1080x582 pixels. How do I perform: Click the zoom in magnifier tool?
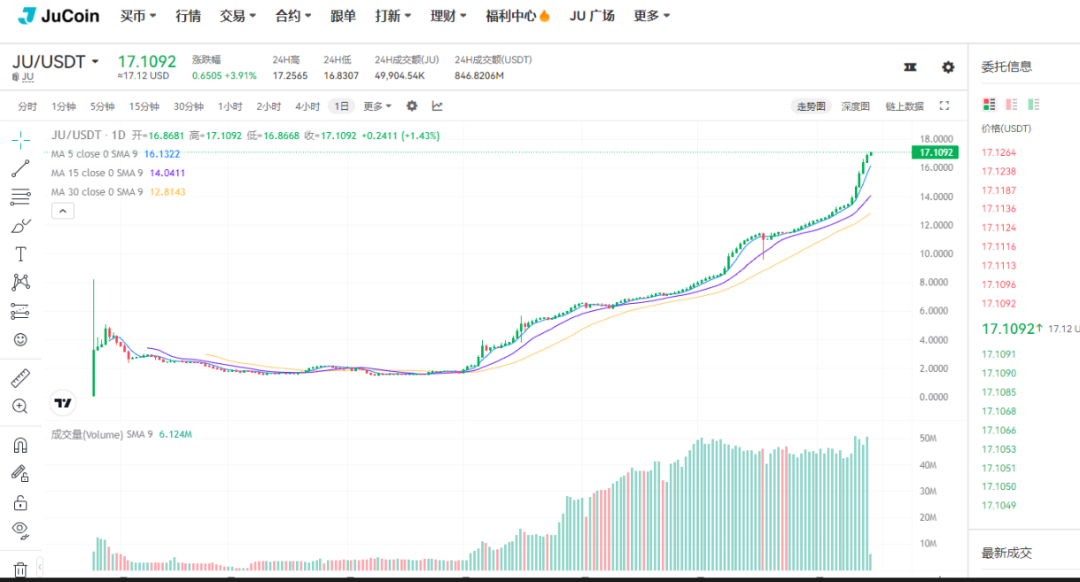click(20, 406)
